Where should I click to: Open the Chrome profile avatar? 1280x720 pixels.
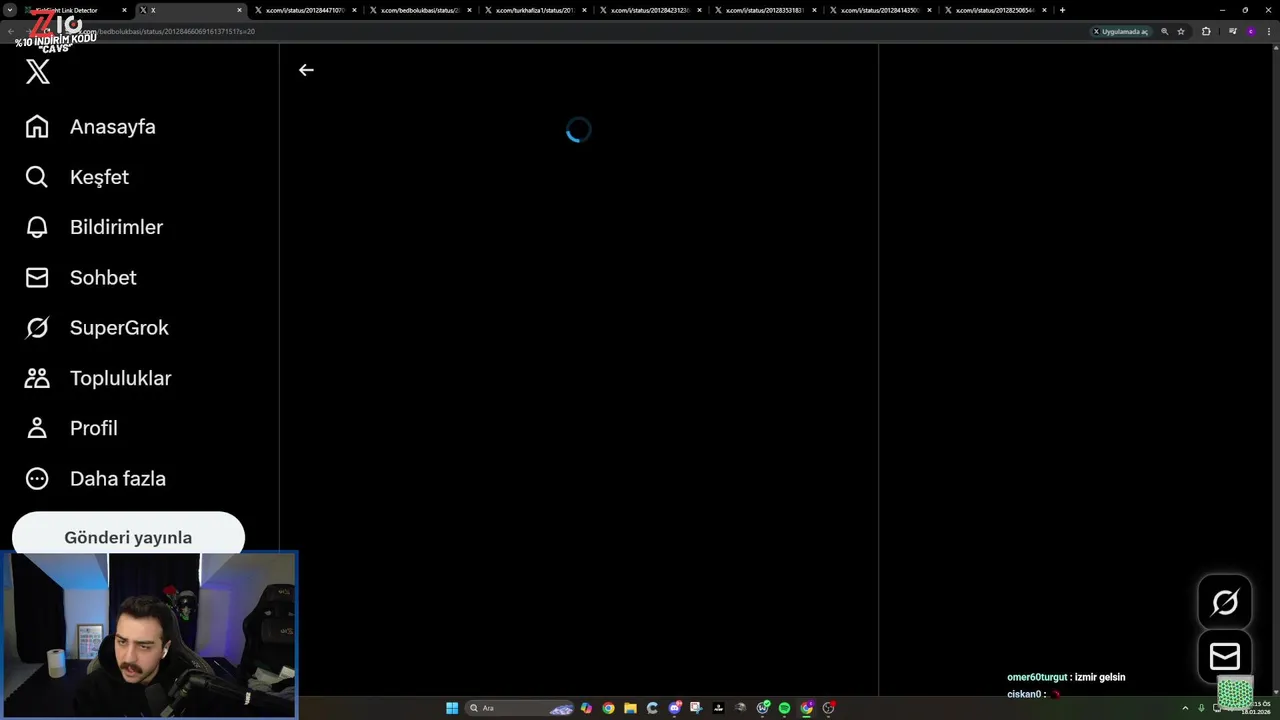(x=1250, y=31)
